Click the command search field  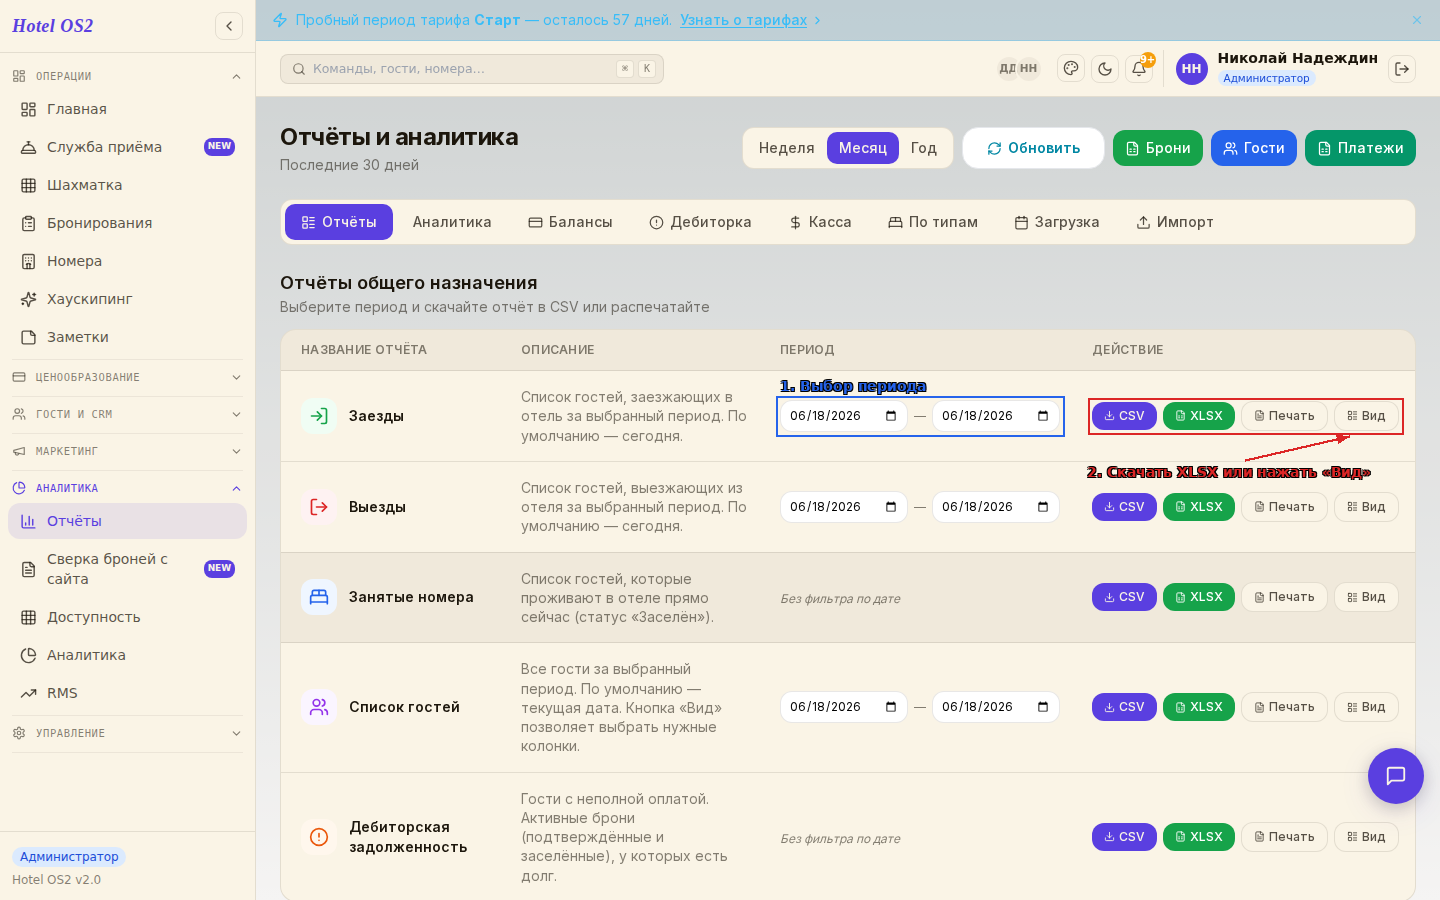tap(472, 69)
